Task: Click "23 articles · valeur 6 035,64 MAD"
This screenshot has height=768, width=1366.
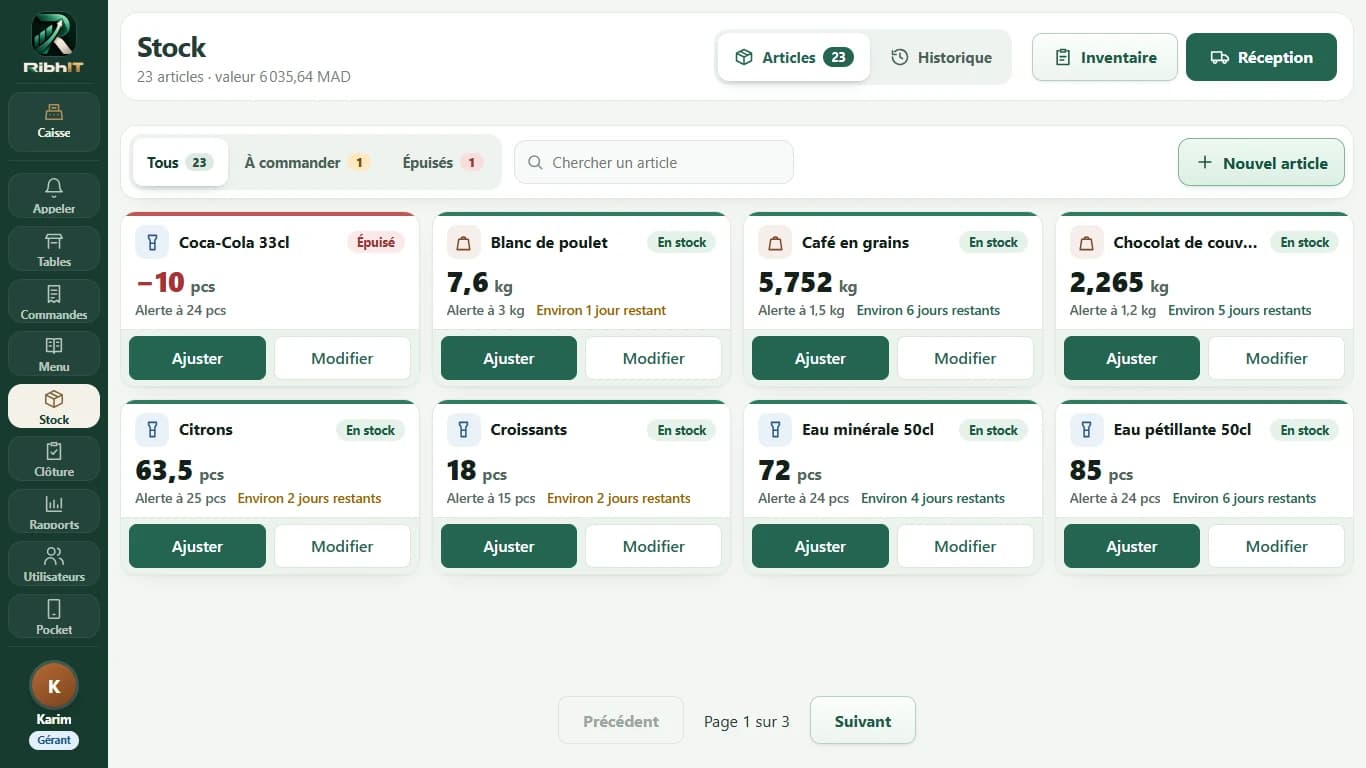Action: 244,77
